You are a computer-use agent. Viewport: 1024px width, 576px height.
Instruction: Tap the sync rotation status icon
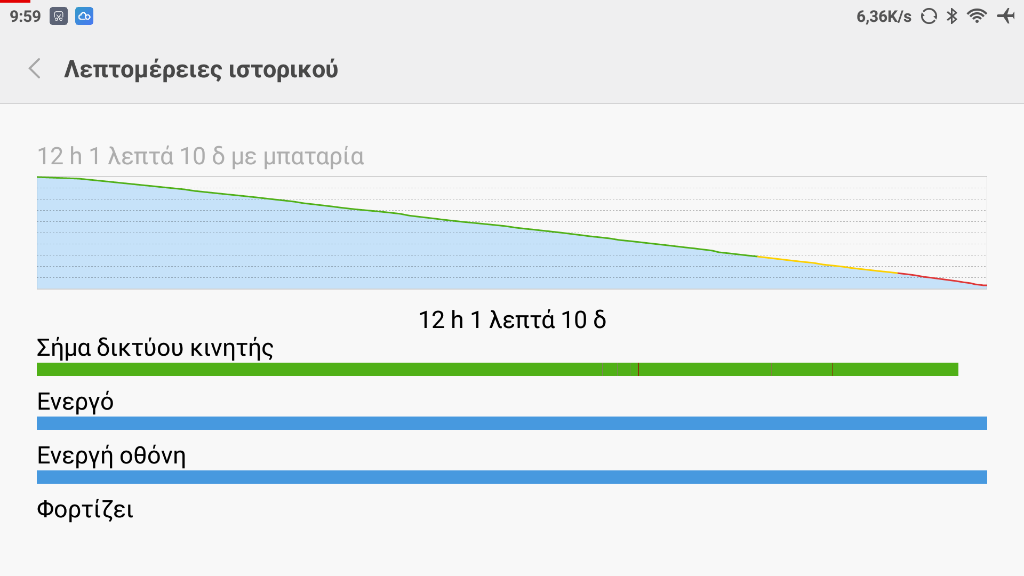pos(929,16)
